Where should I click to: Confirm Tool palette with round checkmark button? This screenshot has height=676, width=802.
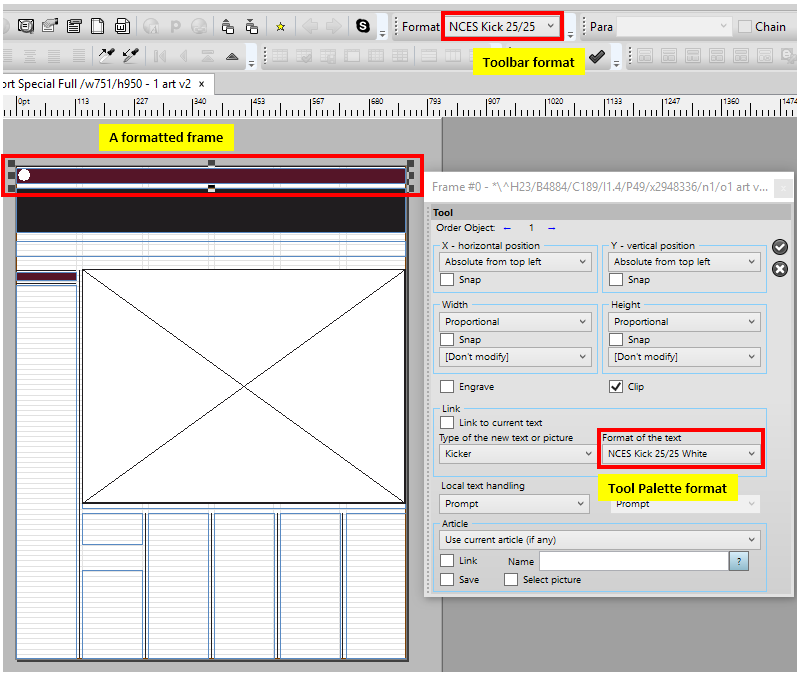pyautogui.click(x=779, y=247)
